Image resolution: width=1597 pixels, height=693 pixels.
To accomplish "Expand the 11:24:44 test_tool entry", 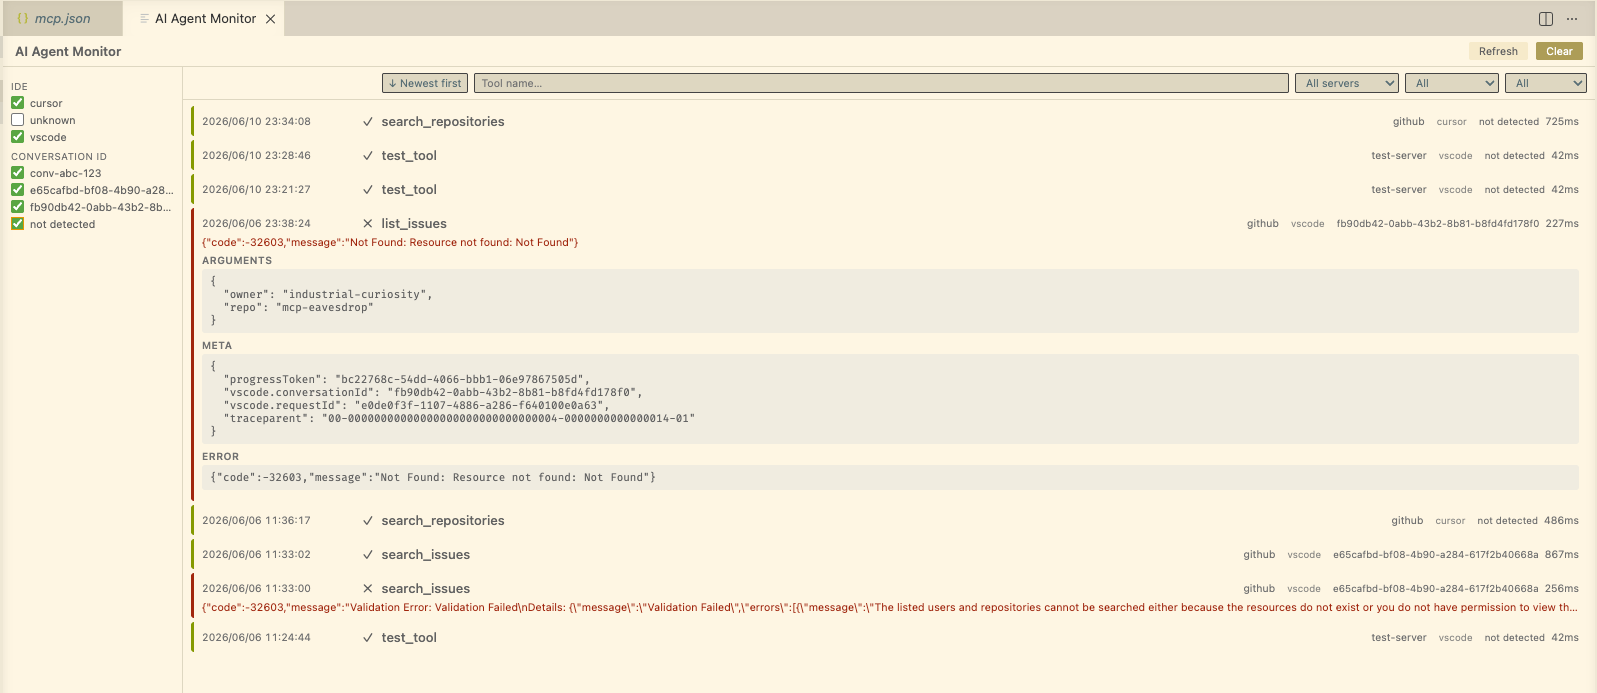I will [x=889, y=638].
